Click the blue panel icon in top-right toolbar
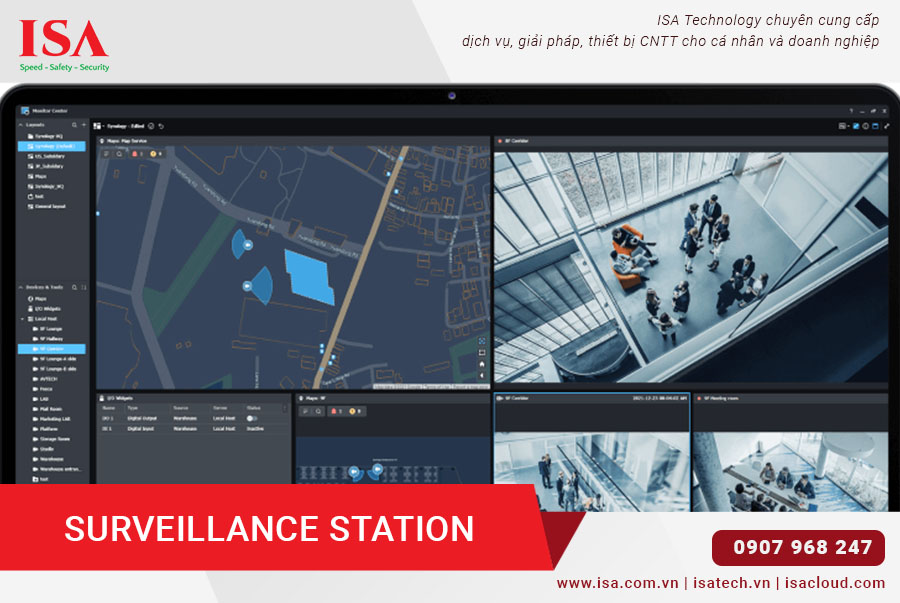 pyautogui.click(x=875, y=126)
